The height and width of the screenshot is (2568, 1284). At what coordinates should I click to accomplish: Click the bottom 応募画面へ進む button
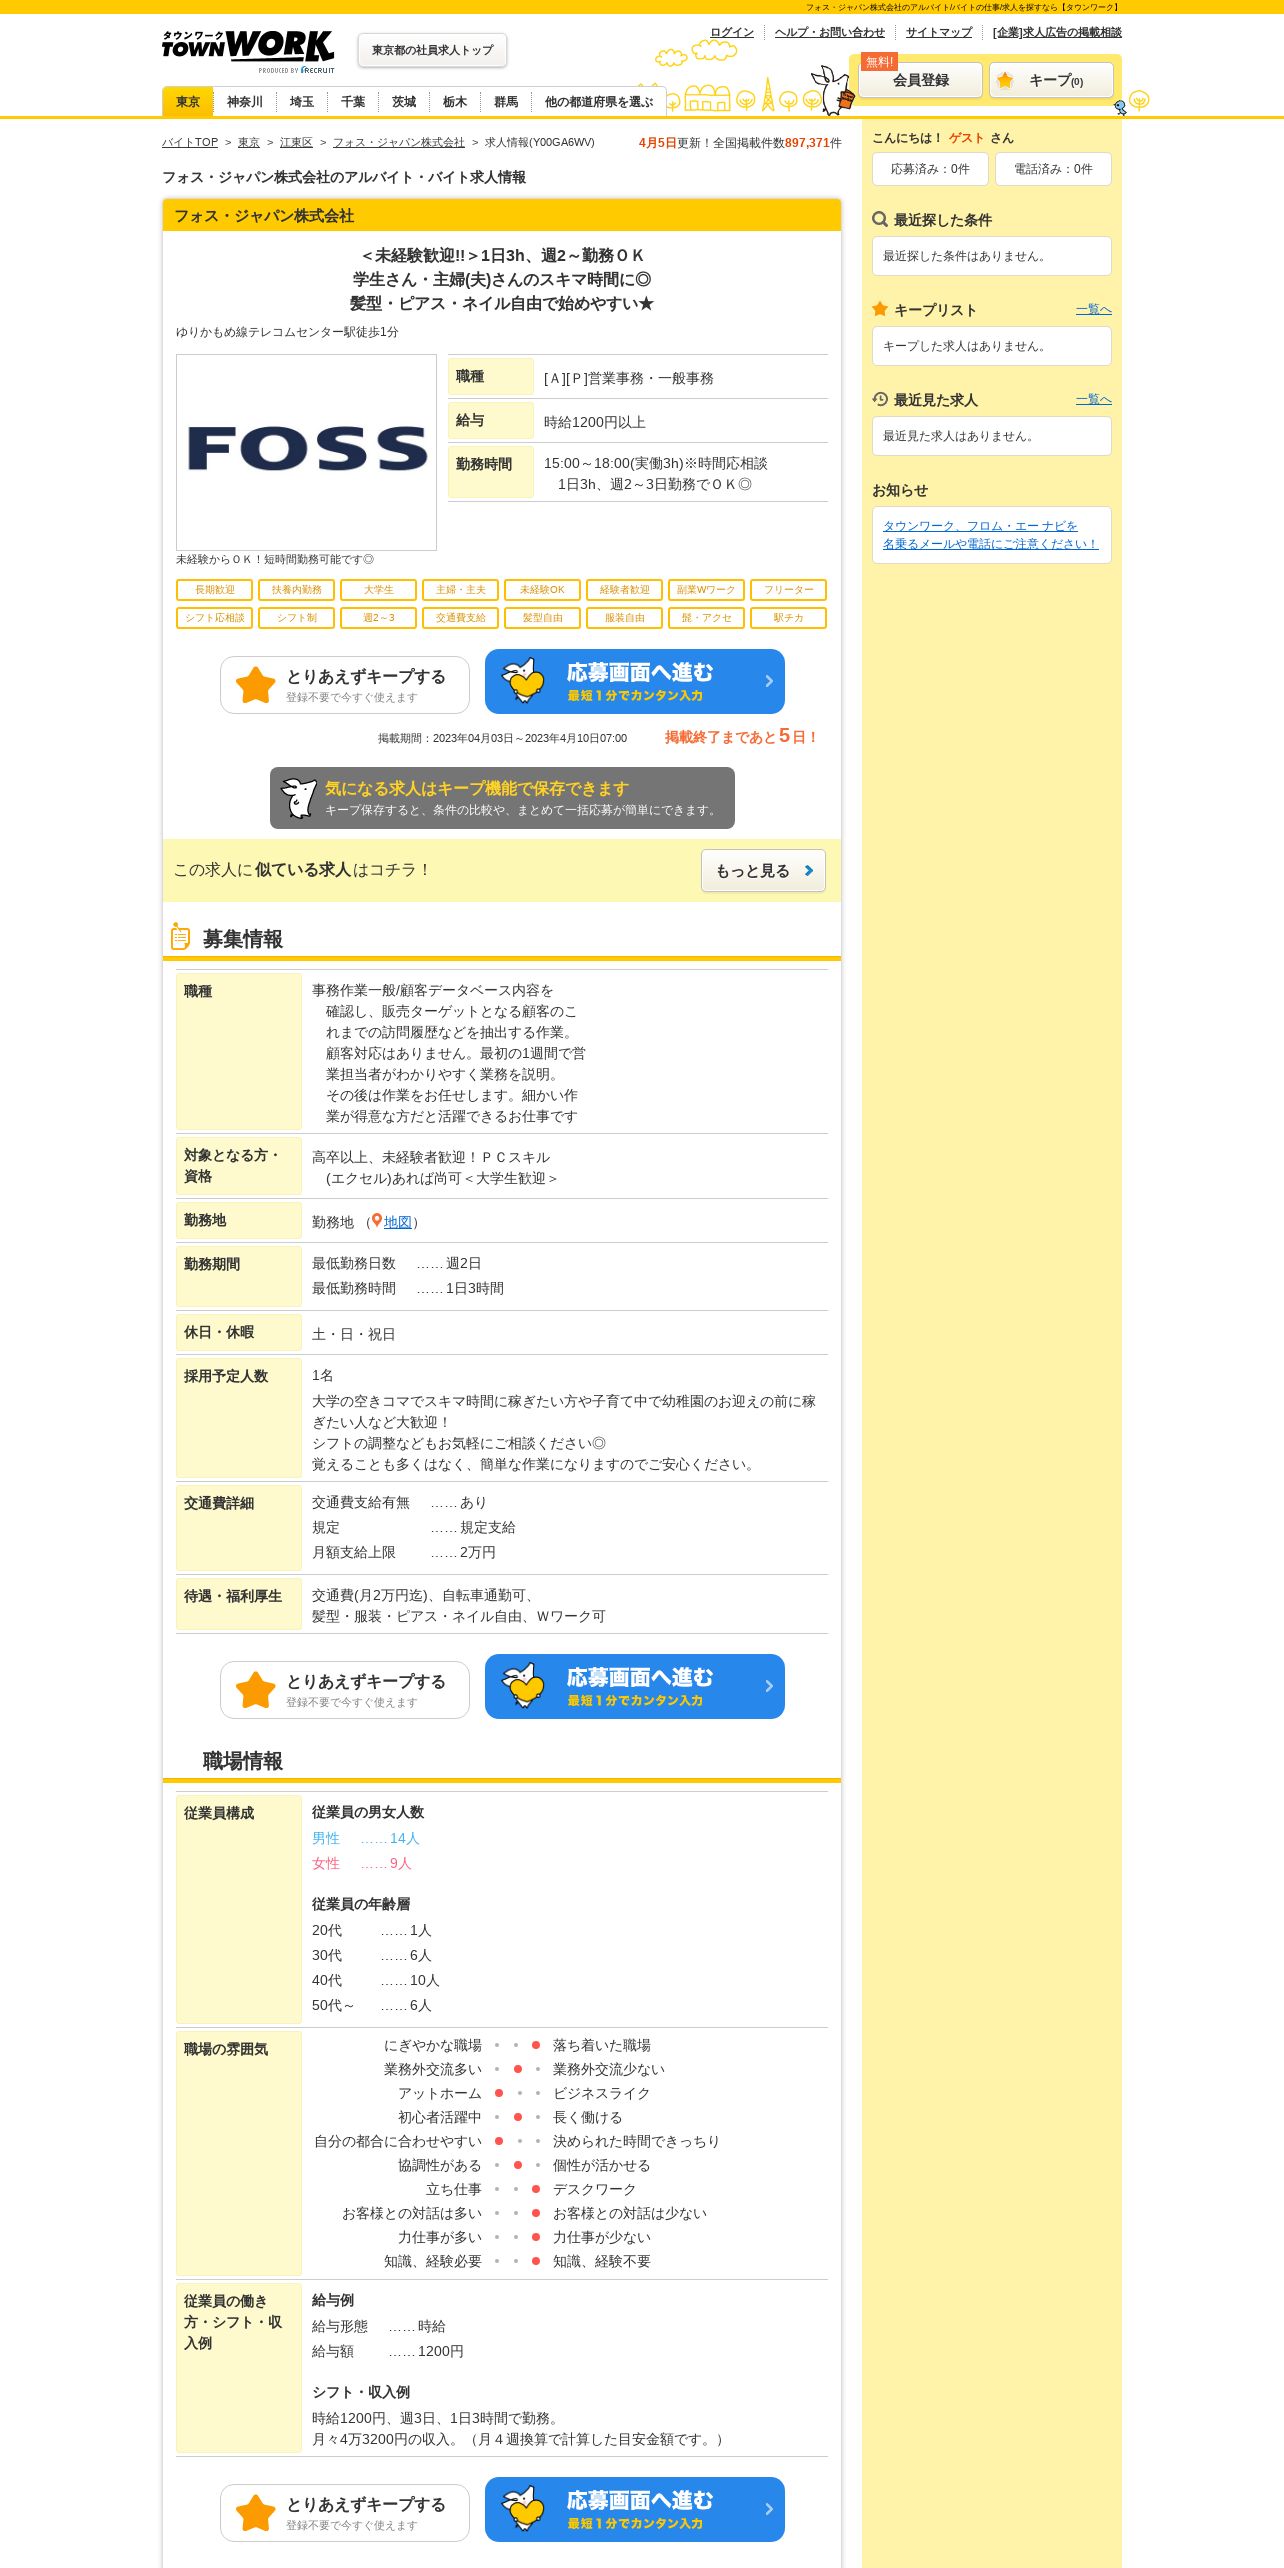point(635,2510)
